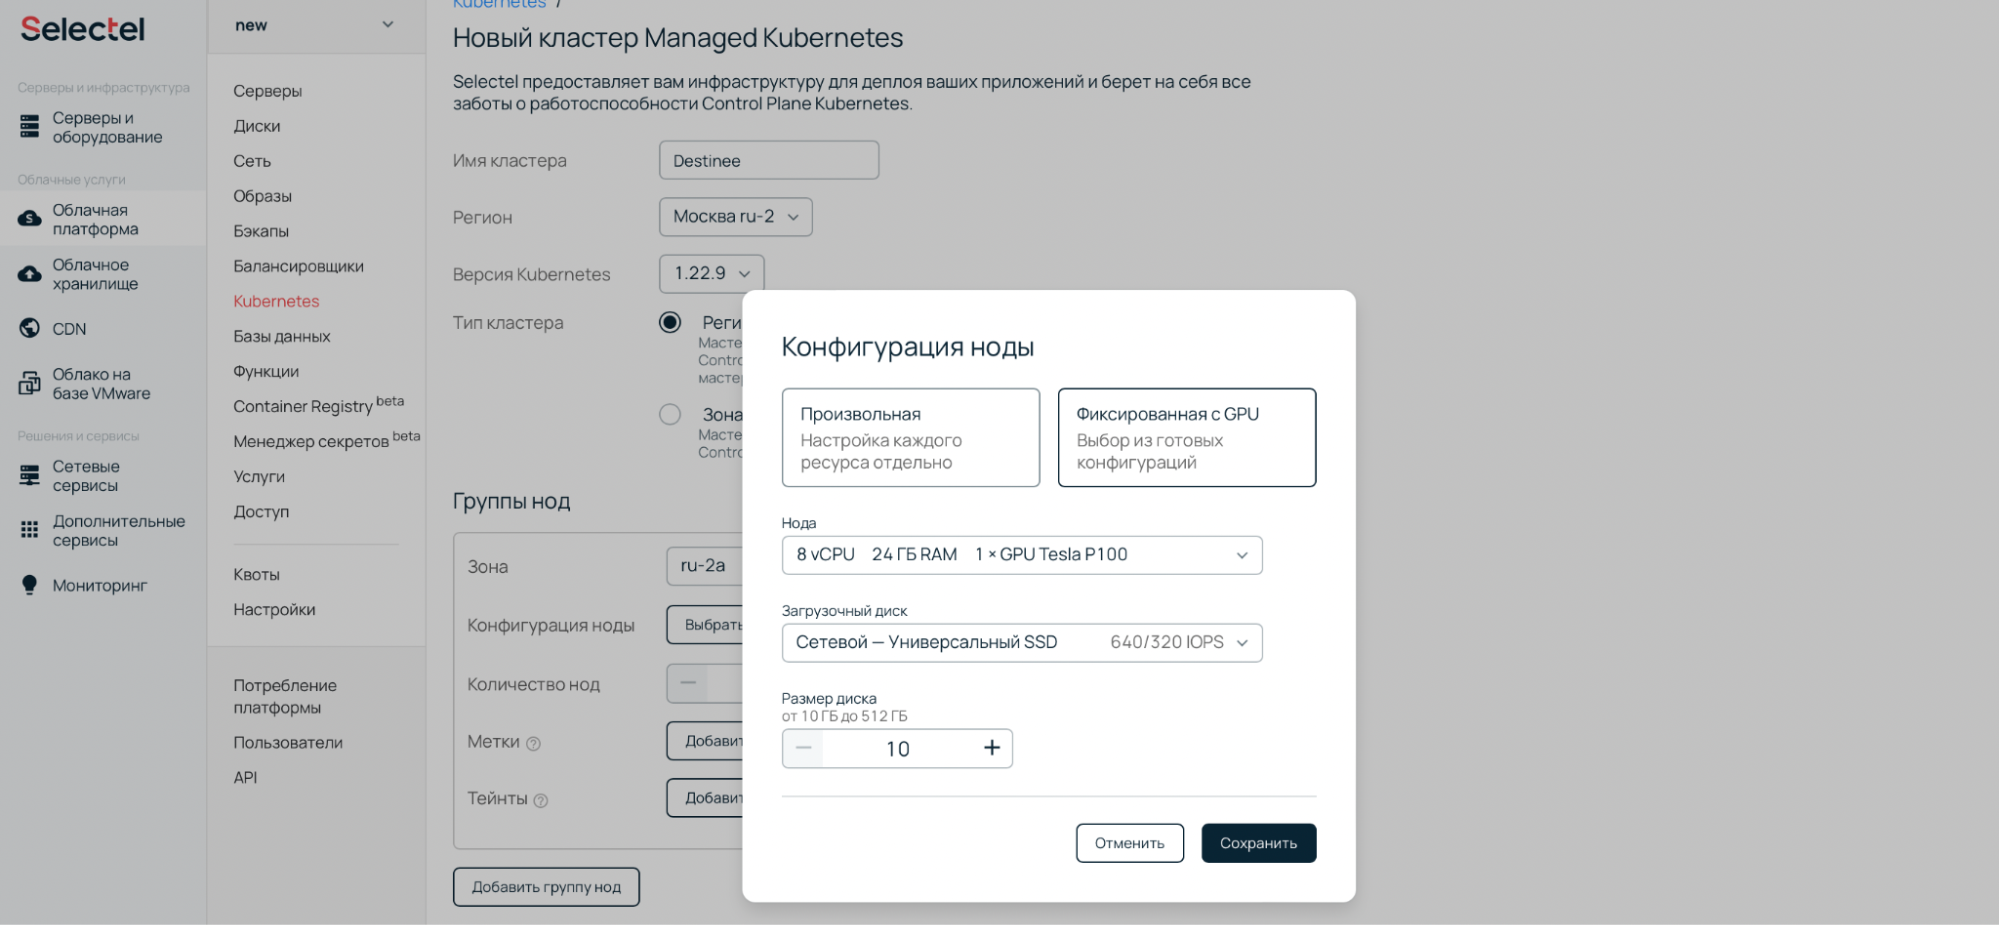
Task: Click the Сохранить button
Action: (1258, 842)
